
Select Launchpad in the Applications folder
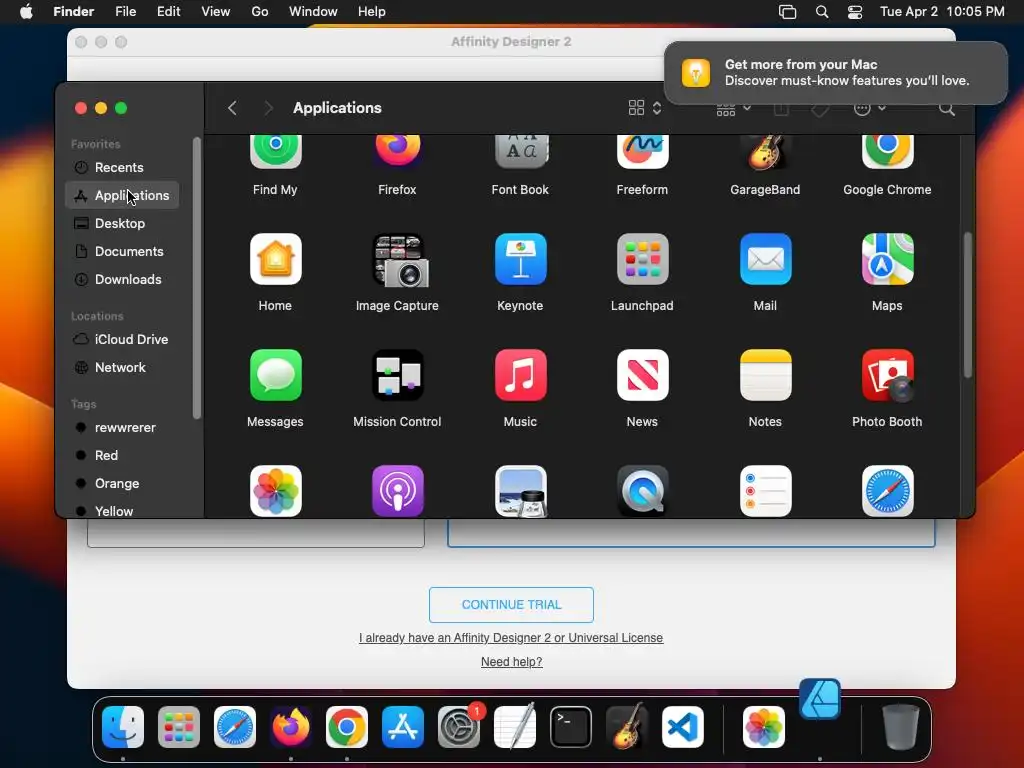(643, 259)
